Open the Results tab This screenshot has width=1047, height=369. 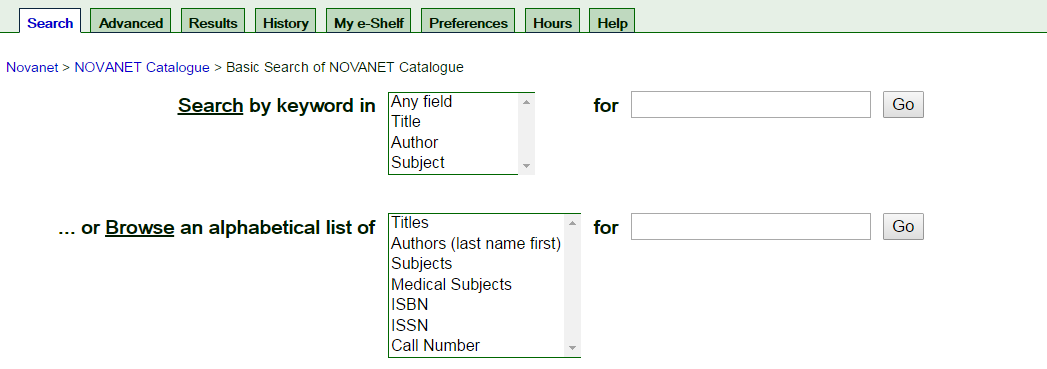click(x=213, y=22)
